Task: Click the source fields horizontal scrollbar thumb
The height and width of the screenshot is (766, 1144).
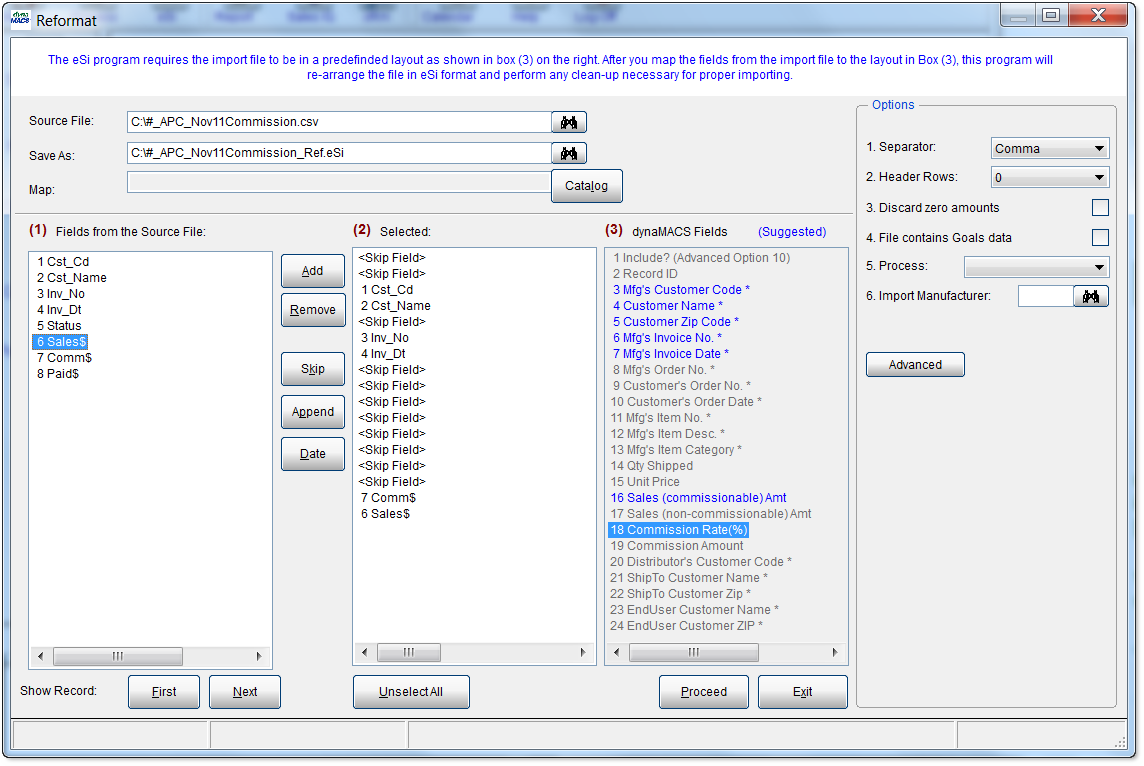Action: 117,656
